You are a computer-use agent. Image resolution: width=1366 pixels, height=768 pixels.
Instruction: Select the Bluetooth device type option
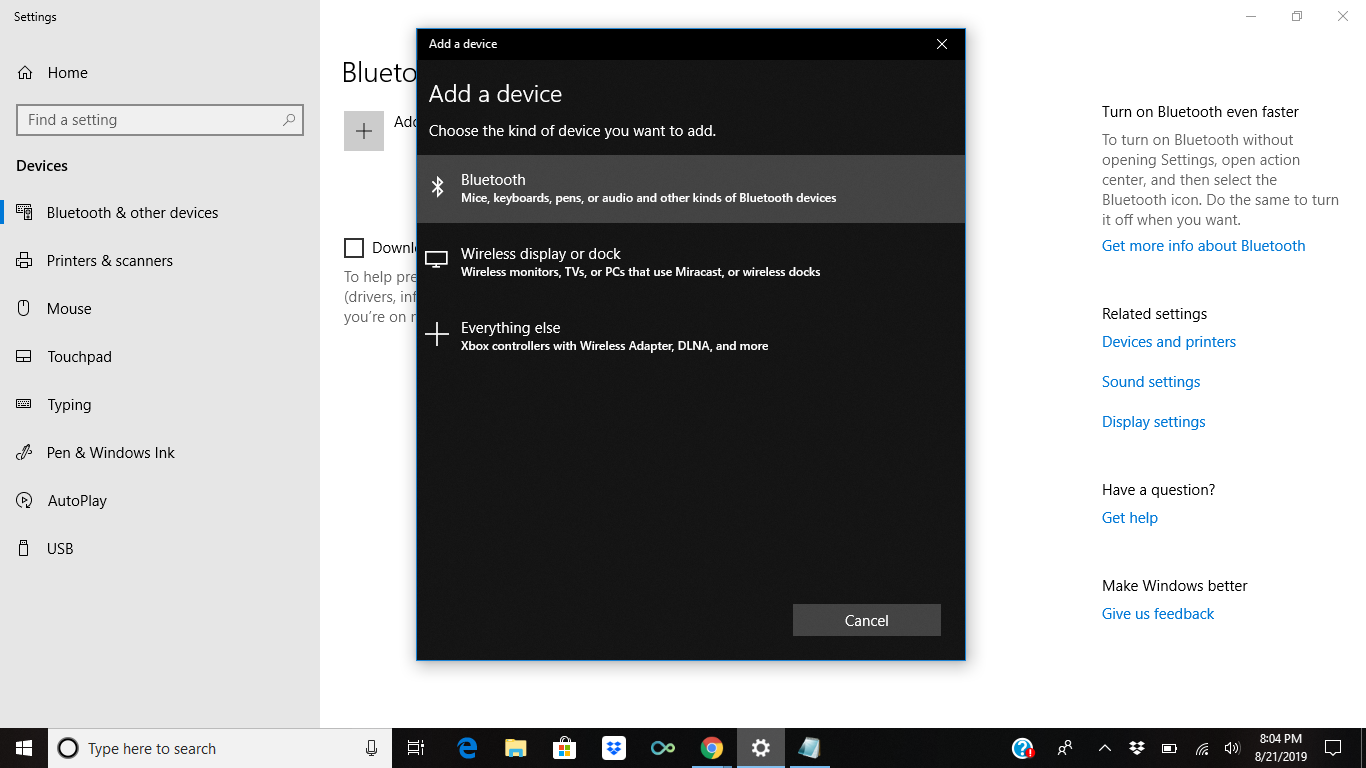coord(690,188)
